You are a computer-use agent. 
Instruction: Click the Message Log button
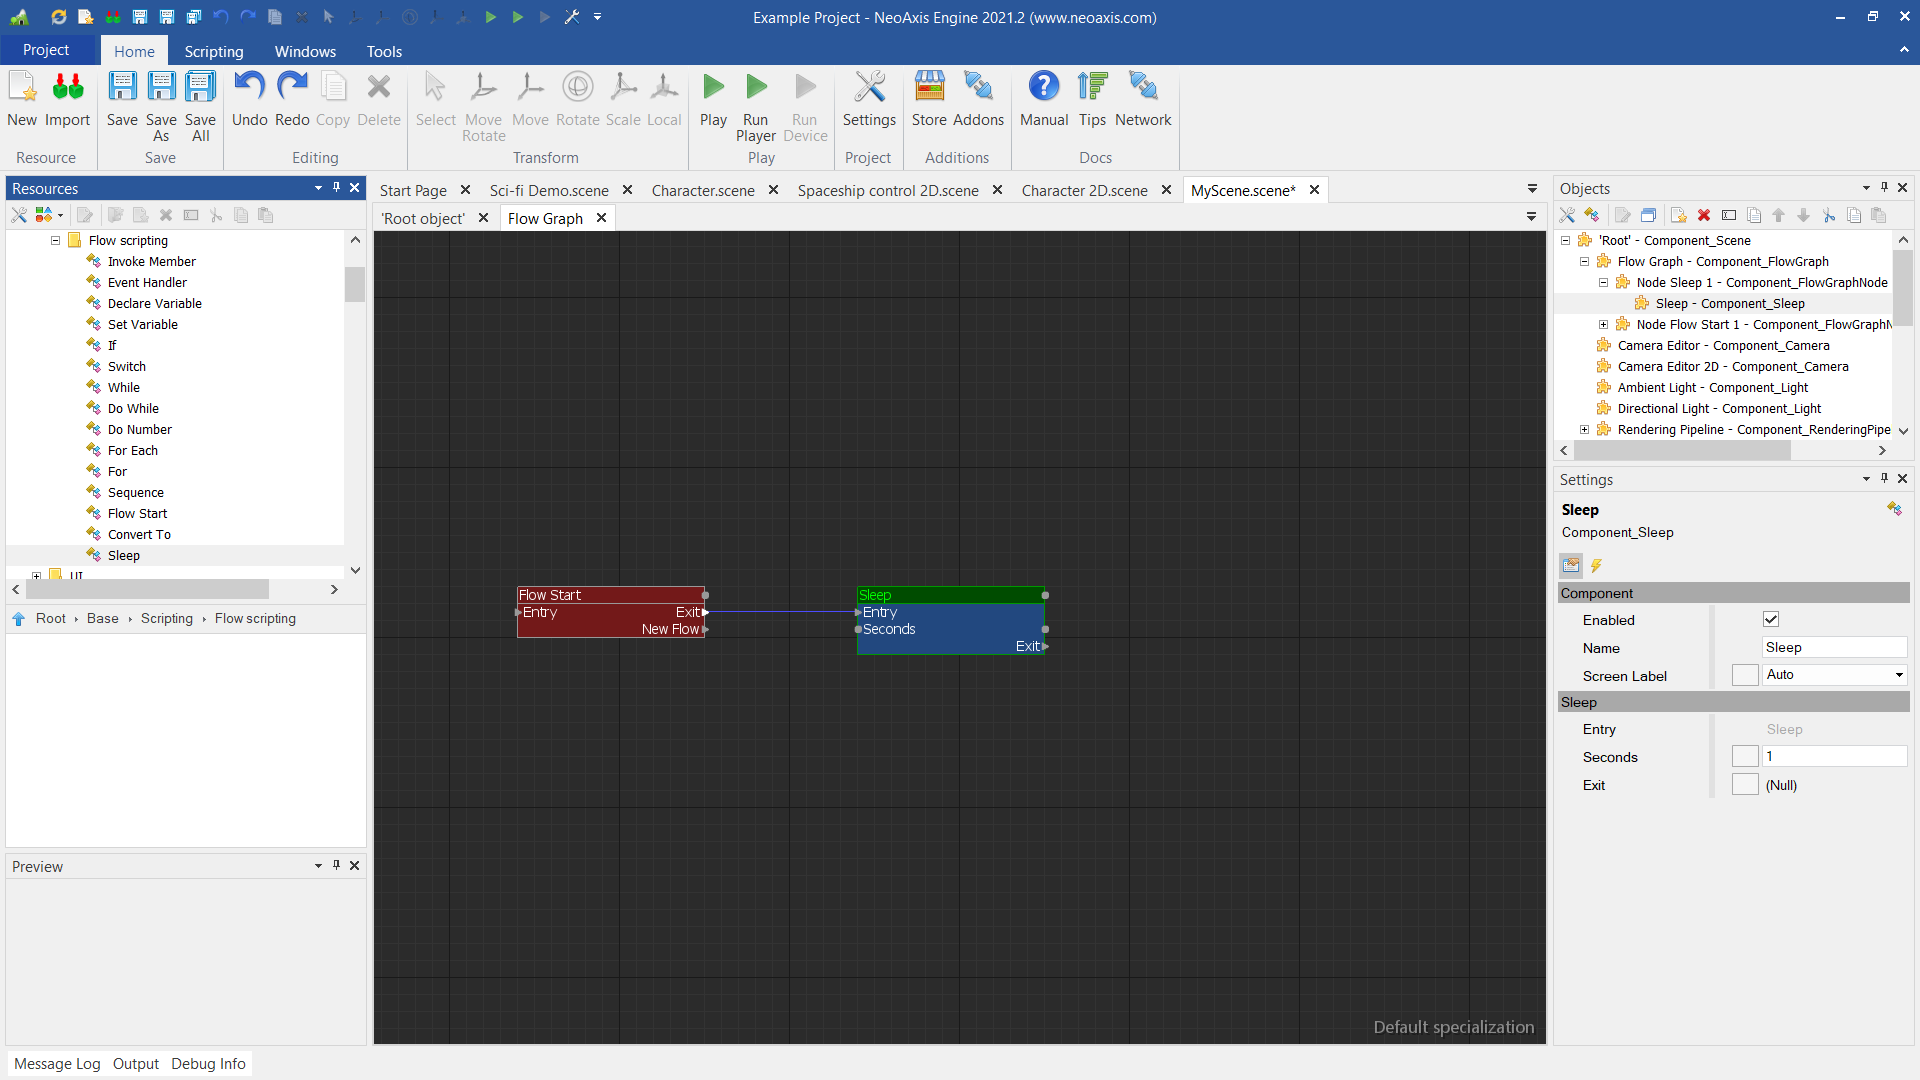57,1064
